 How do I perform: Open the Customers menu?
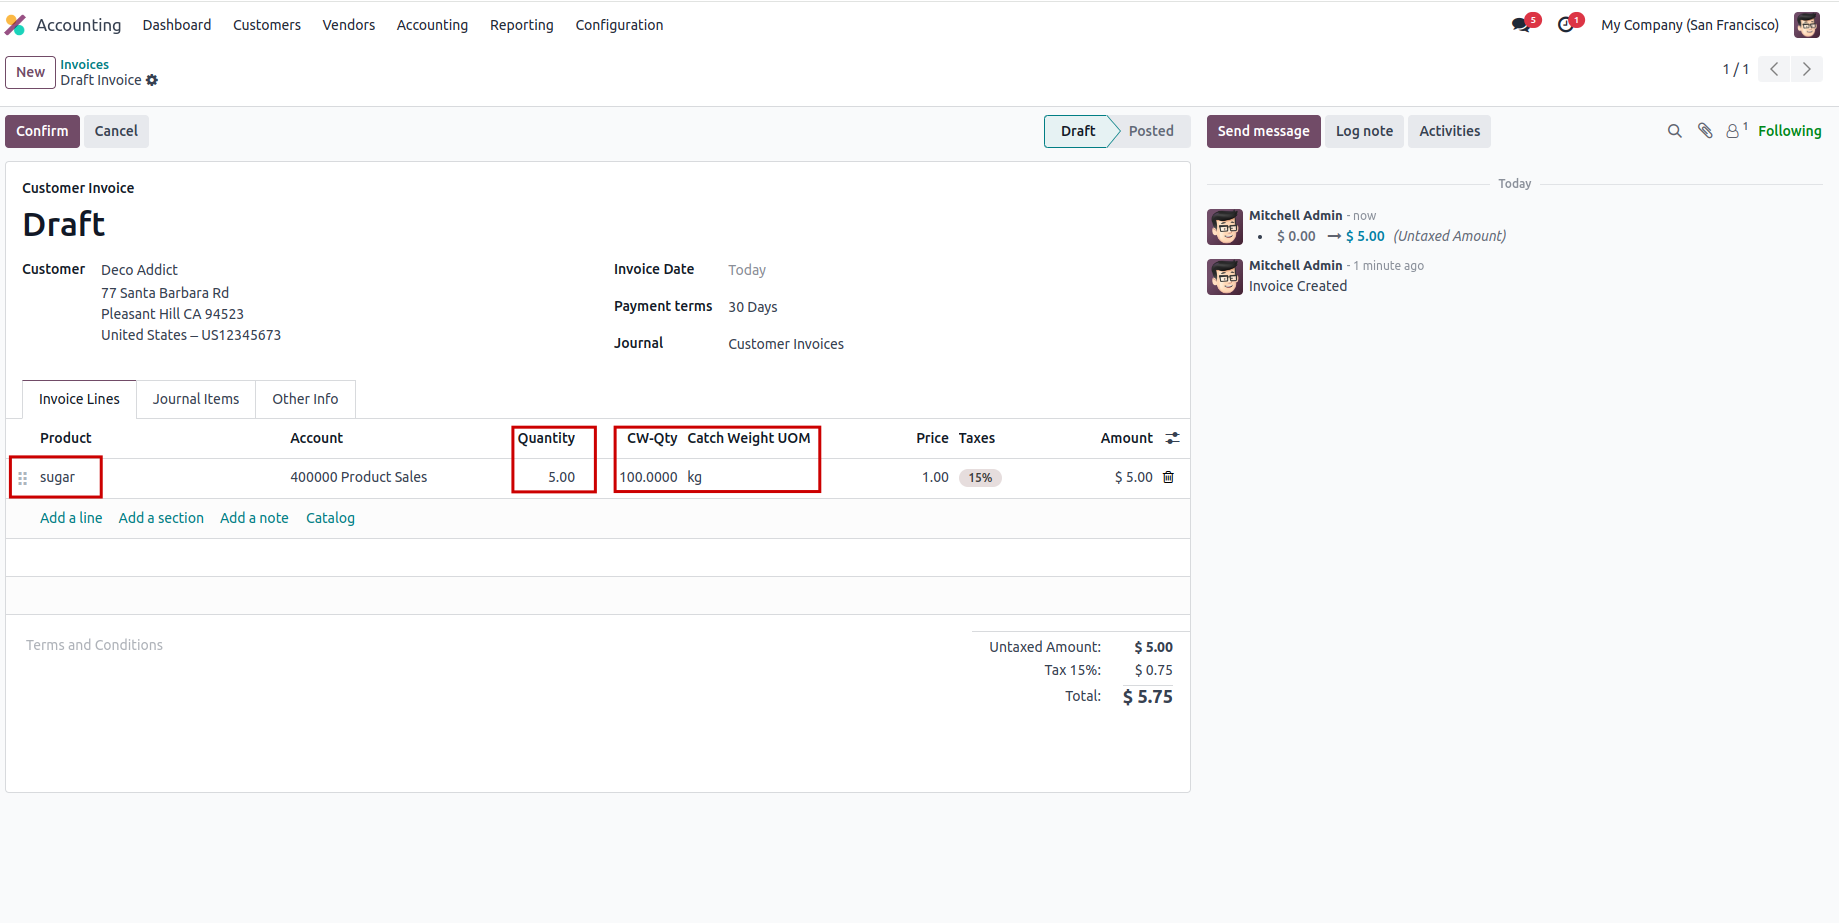267,25
